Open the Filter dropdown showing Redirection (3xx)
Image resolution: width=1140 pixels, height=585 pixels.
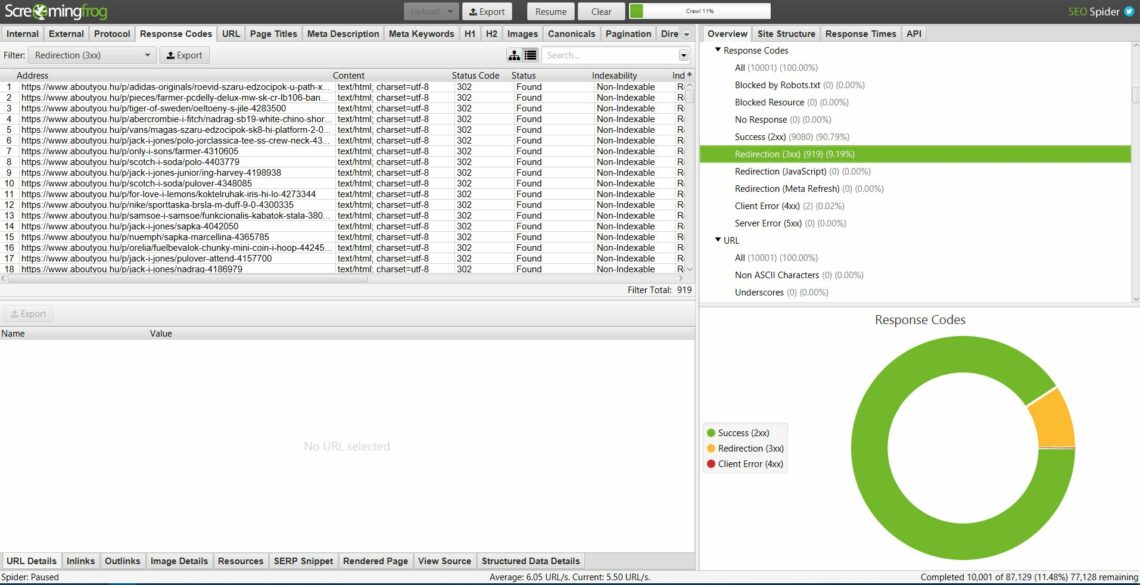coord(92,55)
